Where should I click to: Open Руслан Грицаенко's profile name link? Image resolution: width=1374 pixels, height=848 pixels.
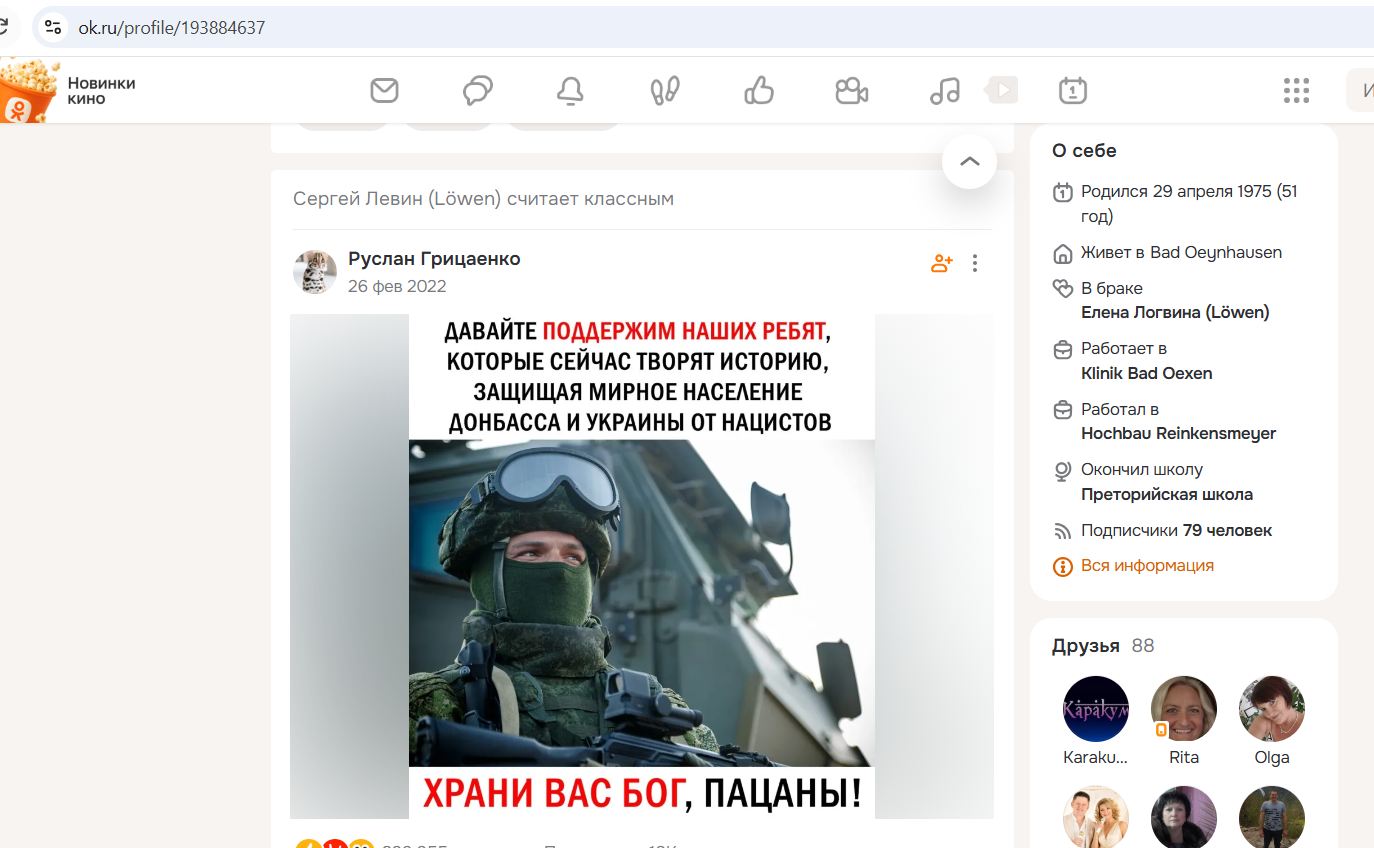click(434, 259)
